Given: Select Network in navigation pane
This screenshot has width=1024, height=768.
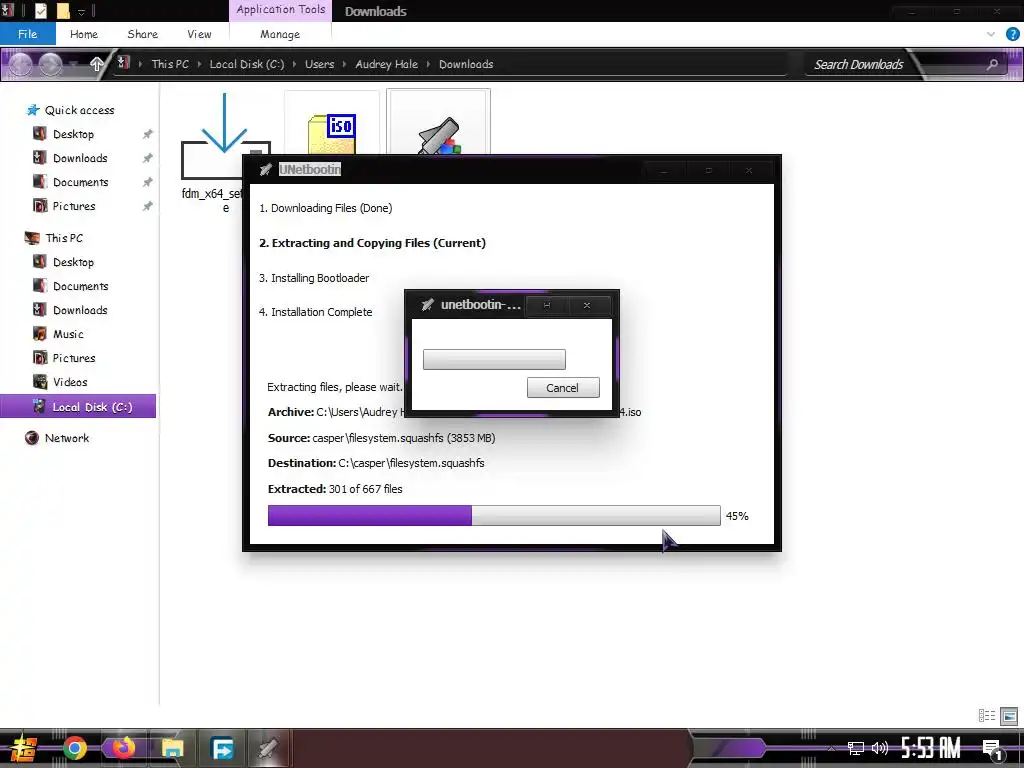Looking at the screenshot, I should point(67,438).
